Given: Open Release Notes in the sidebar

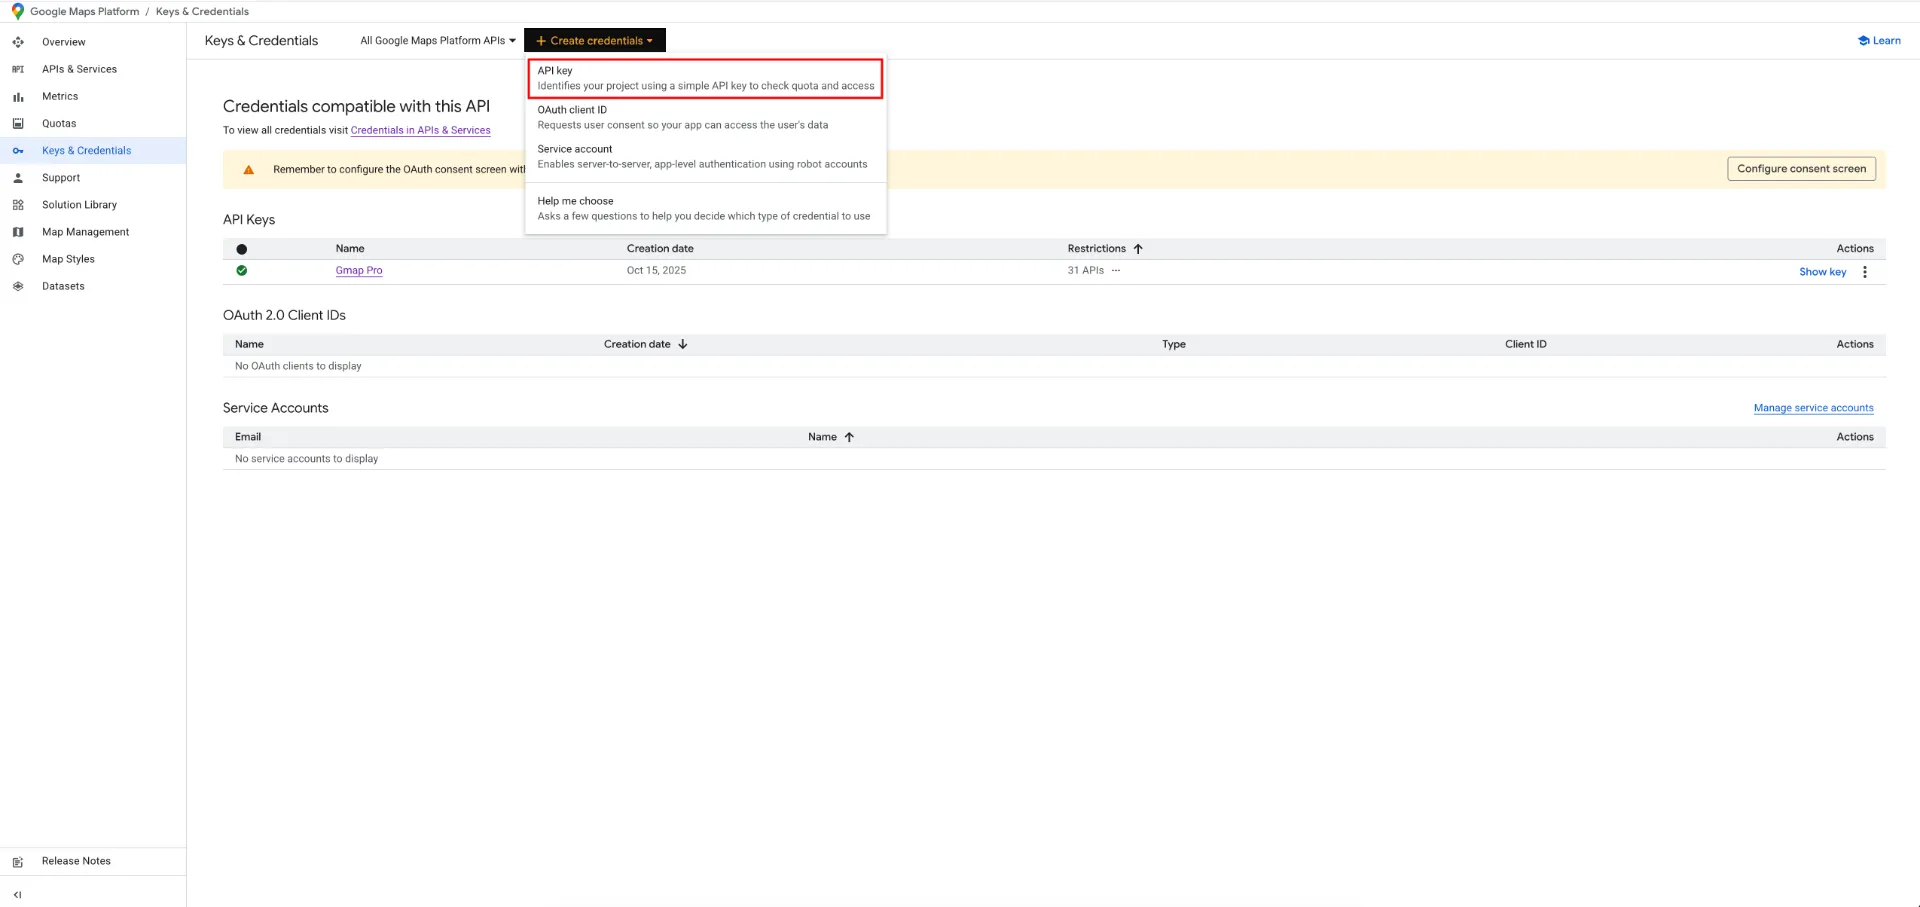Looking at the screenshot, I should click(76, 861).
